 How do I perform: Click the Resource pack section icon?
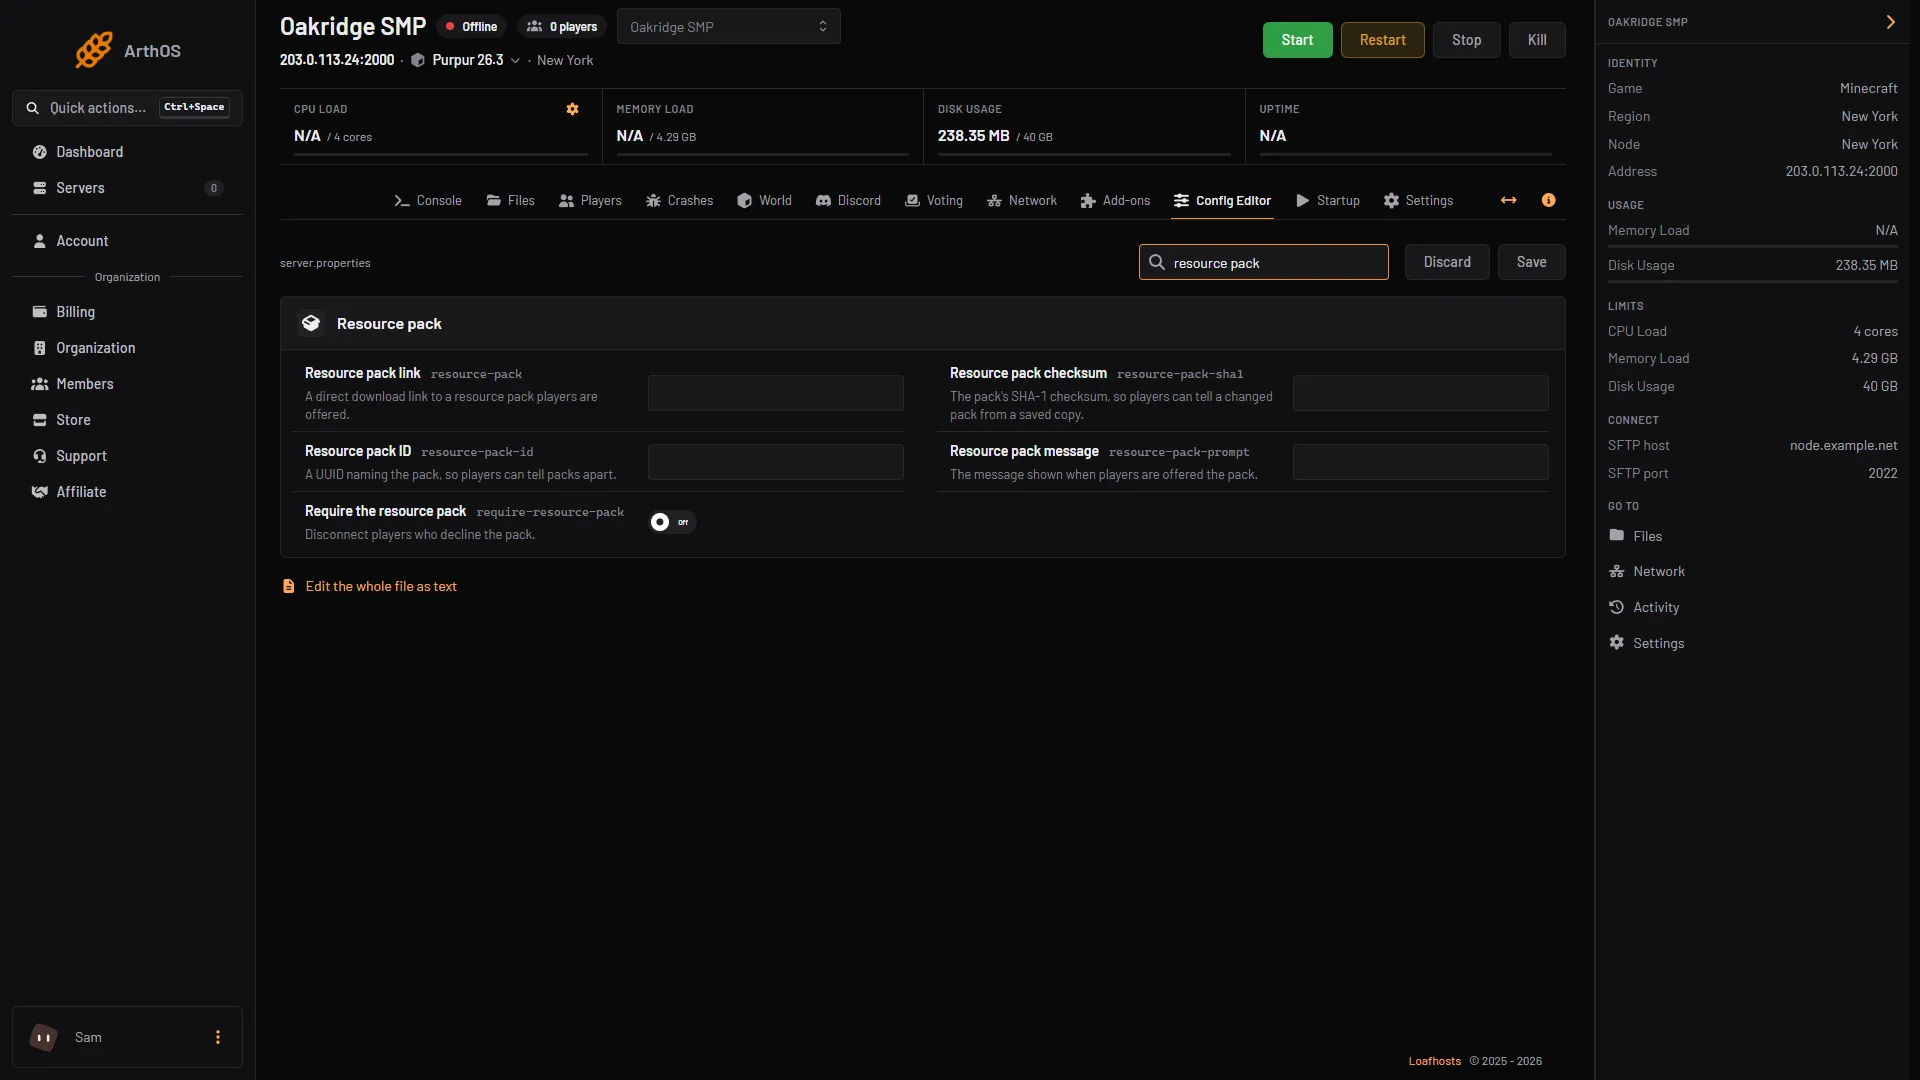tap(311, 323)
